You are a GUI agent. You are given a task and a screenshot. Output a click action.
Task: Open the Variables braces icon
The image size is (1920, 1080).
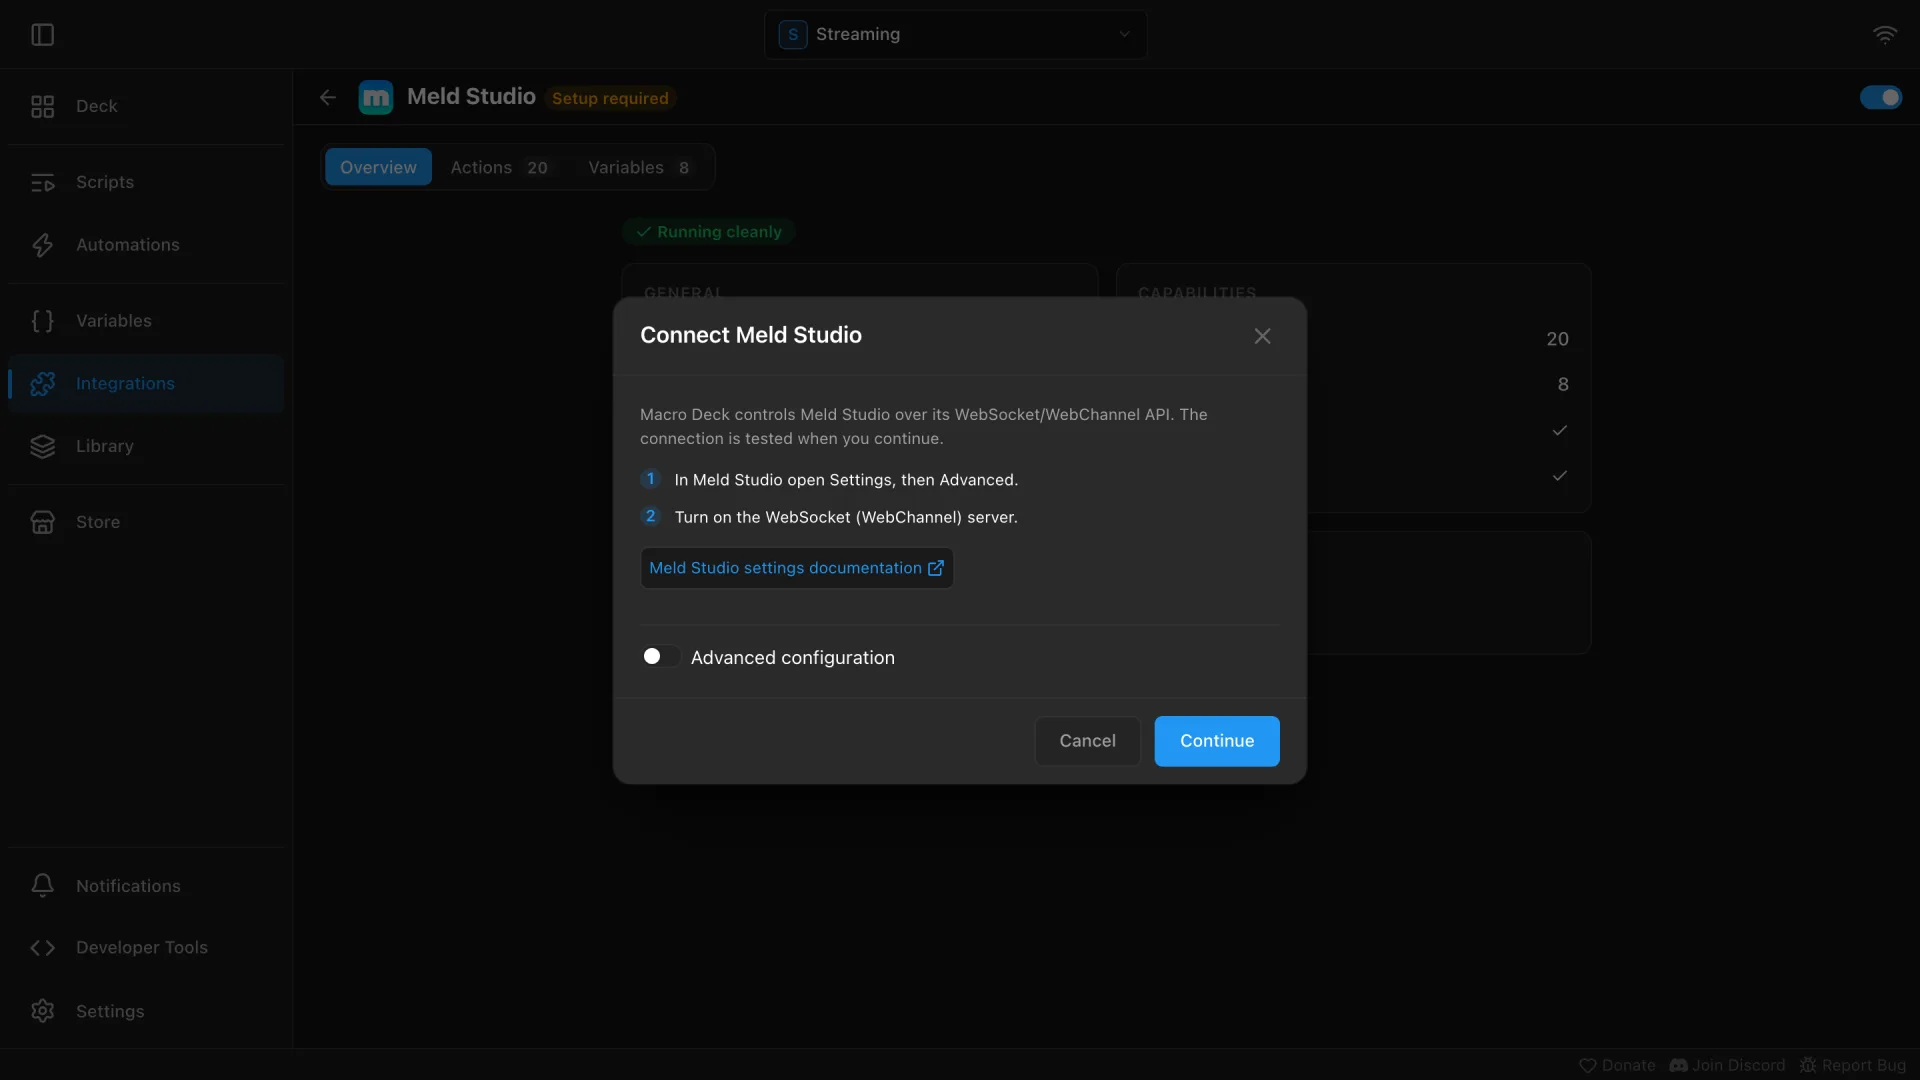[x=42, y=321]
